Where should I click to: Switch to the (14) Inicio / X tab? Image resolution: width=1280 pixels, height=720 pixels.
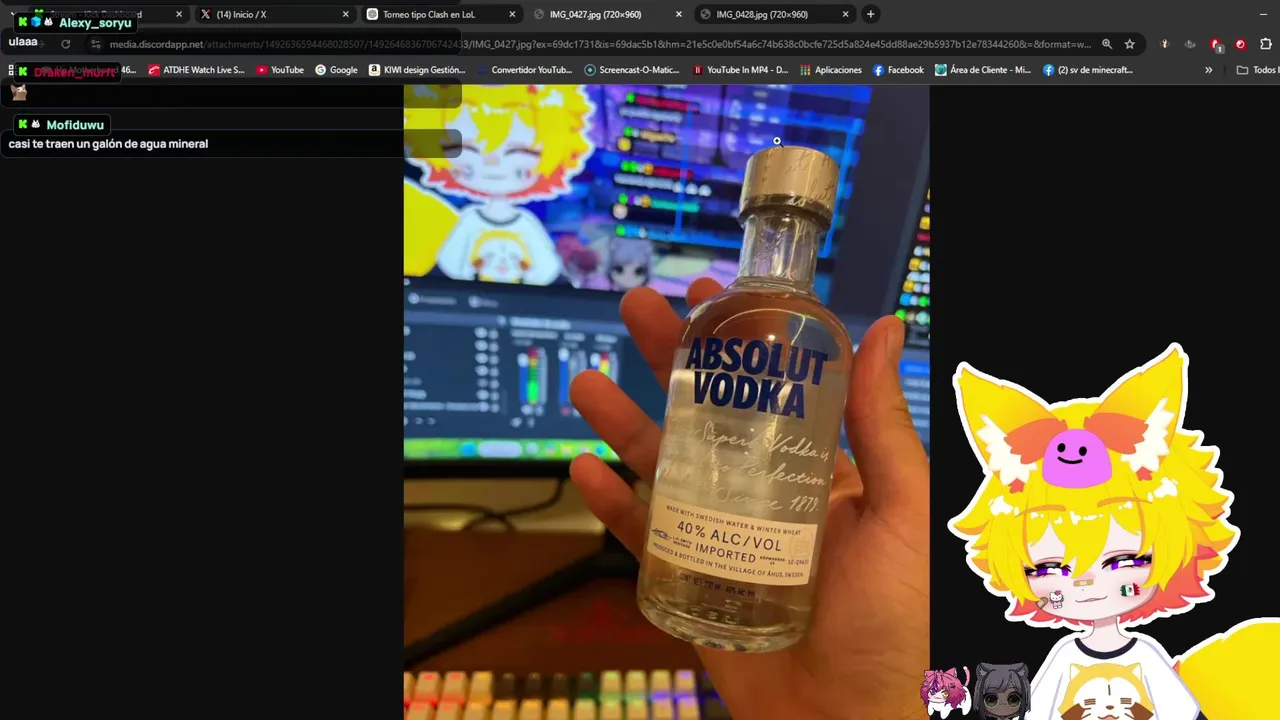275,14
